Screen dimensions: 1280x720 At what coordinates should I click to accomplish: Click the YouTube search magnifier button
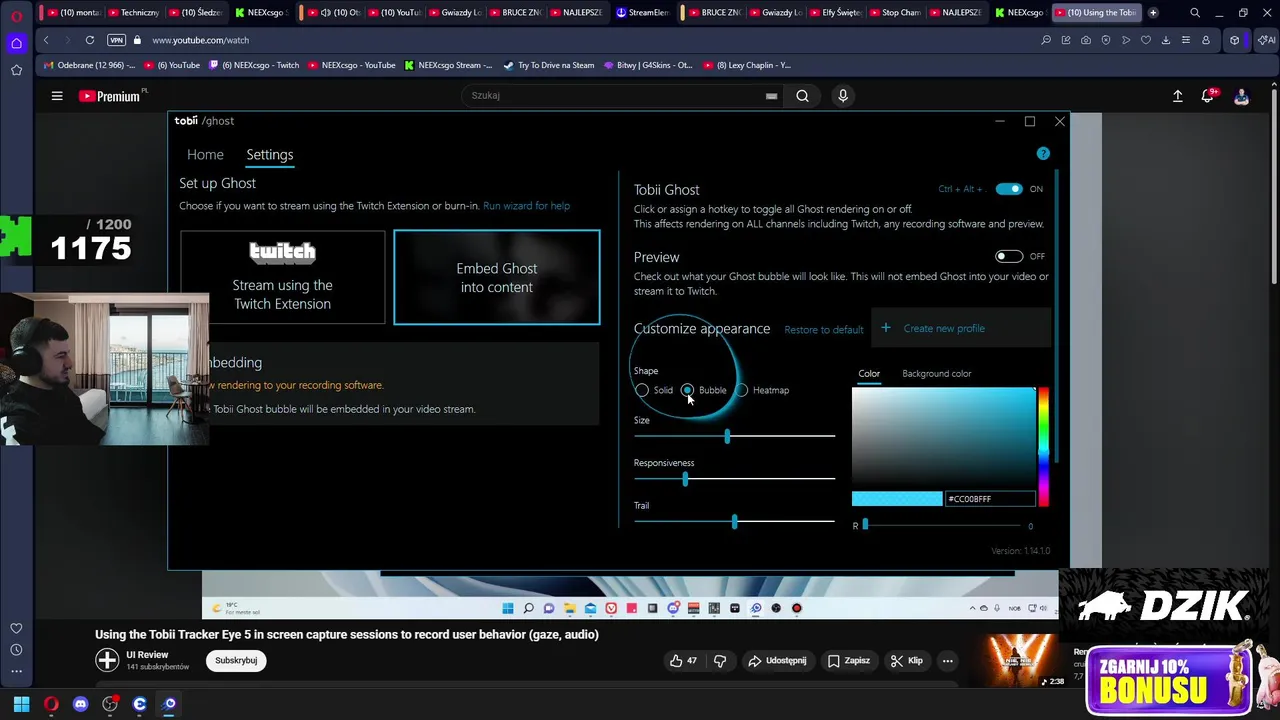pyautogui.click(x=802, y=96)
